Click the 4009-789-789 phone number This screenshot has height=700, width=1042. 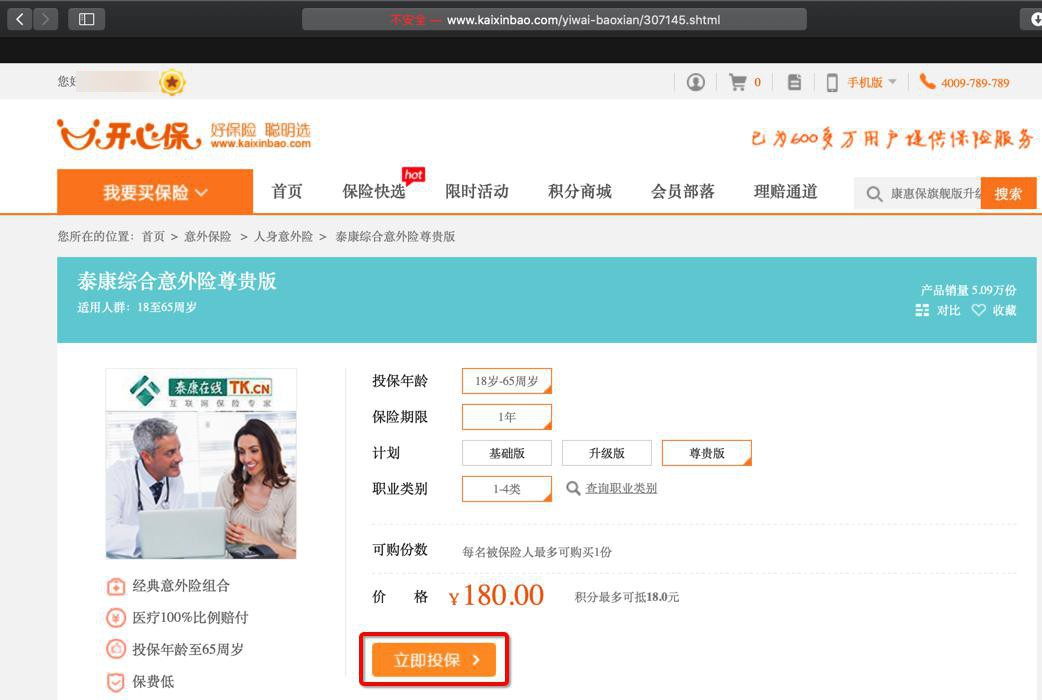[975, 83]
